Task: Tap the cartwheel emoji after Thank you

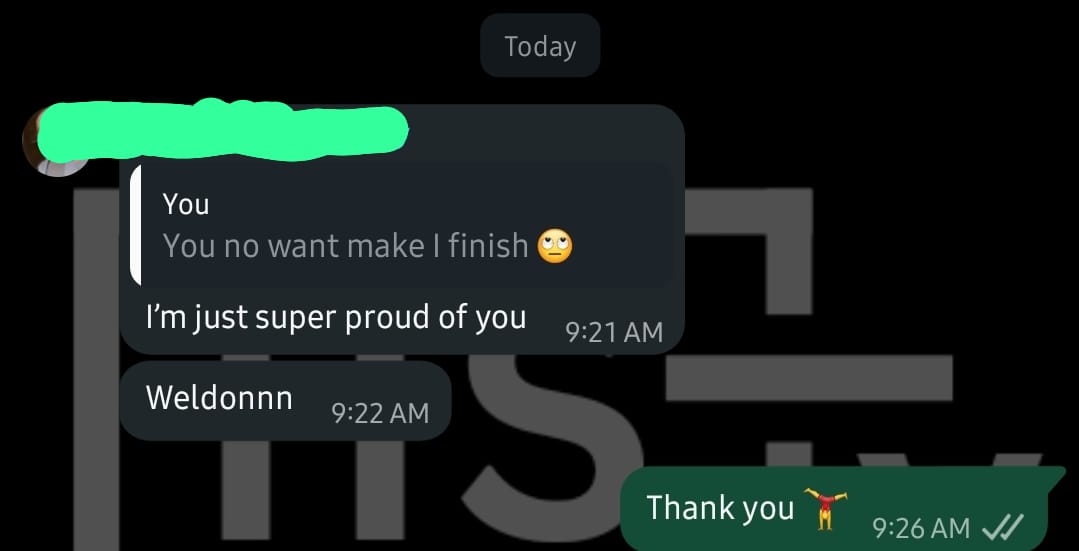Action: coord(826,508)
